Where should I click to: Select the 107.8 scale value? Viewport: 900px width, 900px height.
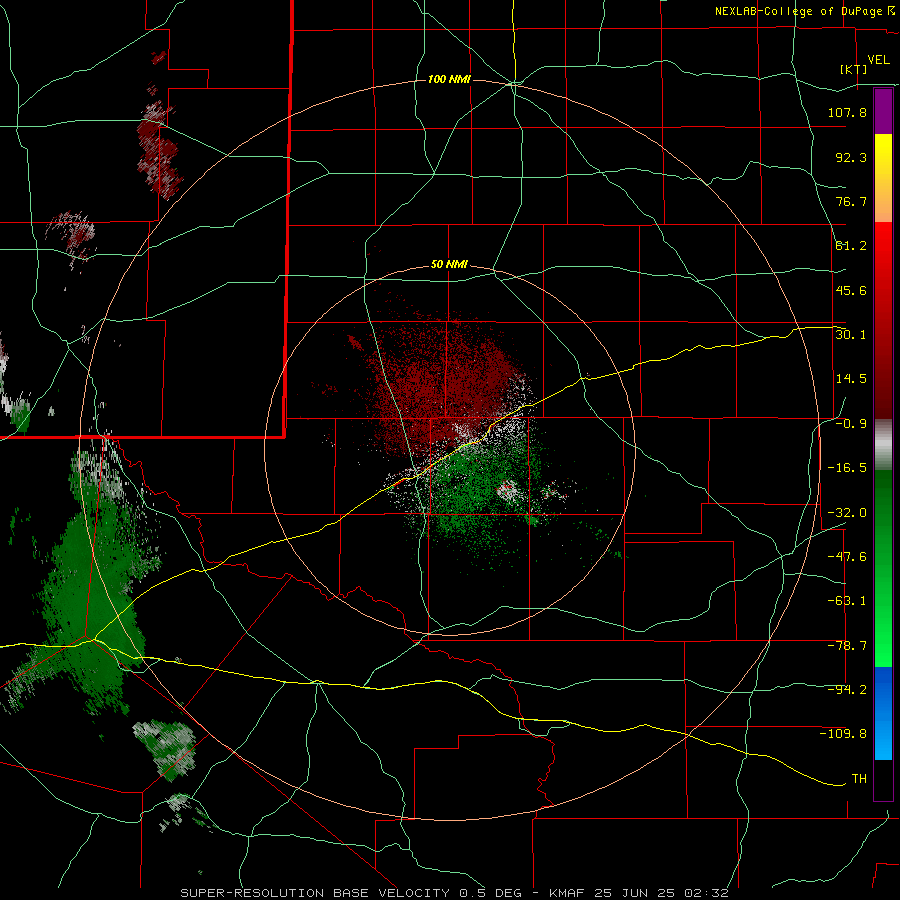tap(847, 112)
